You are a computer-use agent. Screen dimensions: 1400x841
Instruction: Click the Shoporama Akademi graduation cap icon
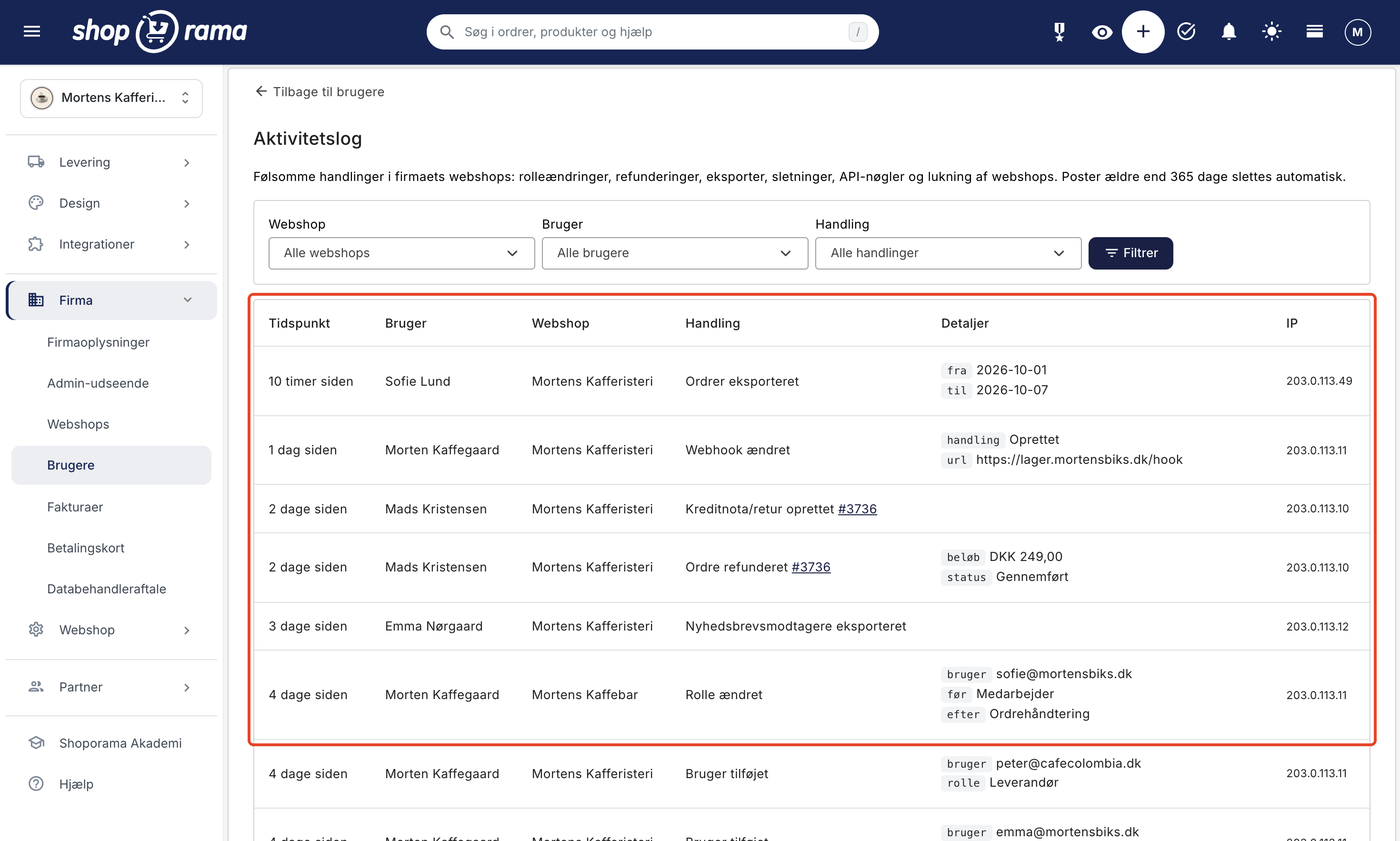[36, 743]
